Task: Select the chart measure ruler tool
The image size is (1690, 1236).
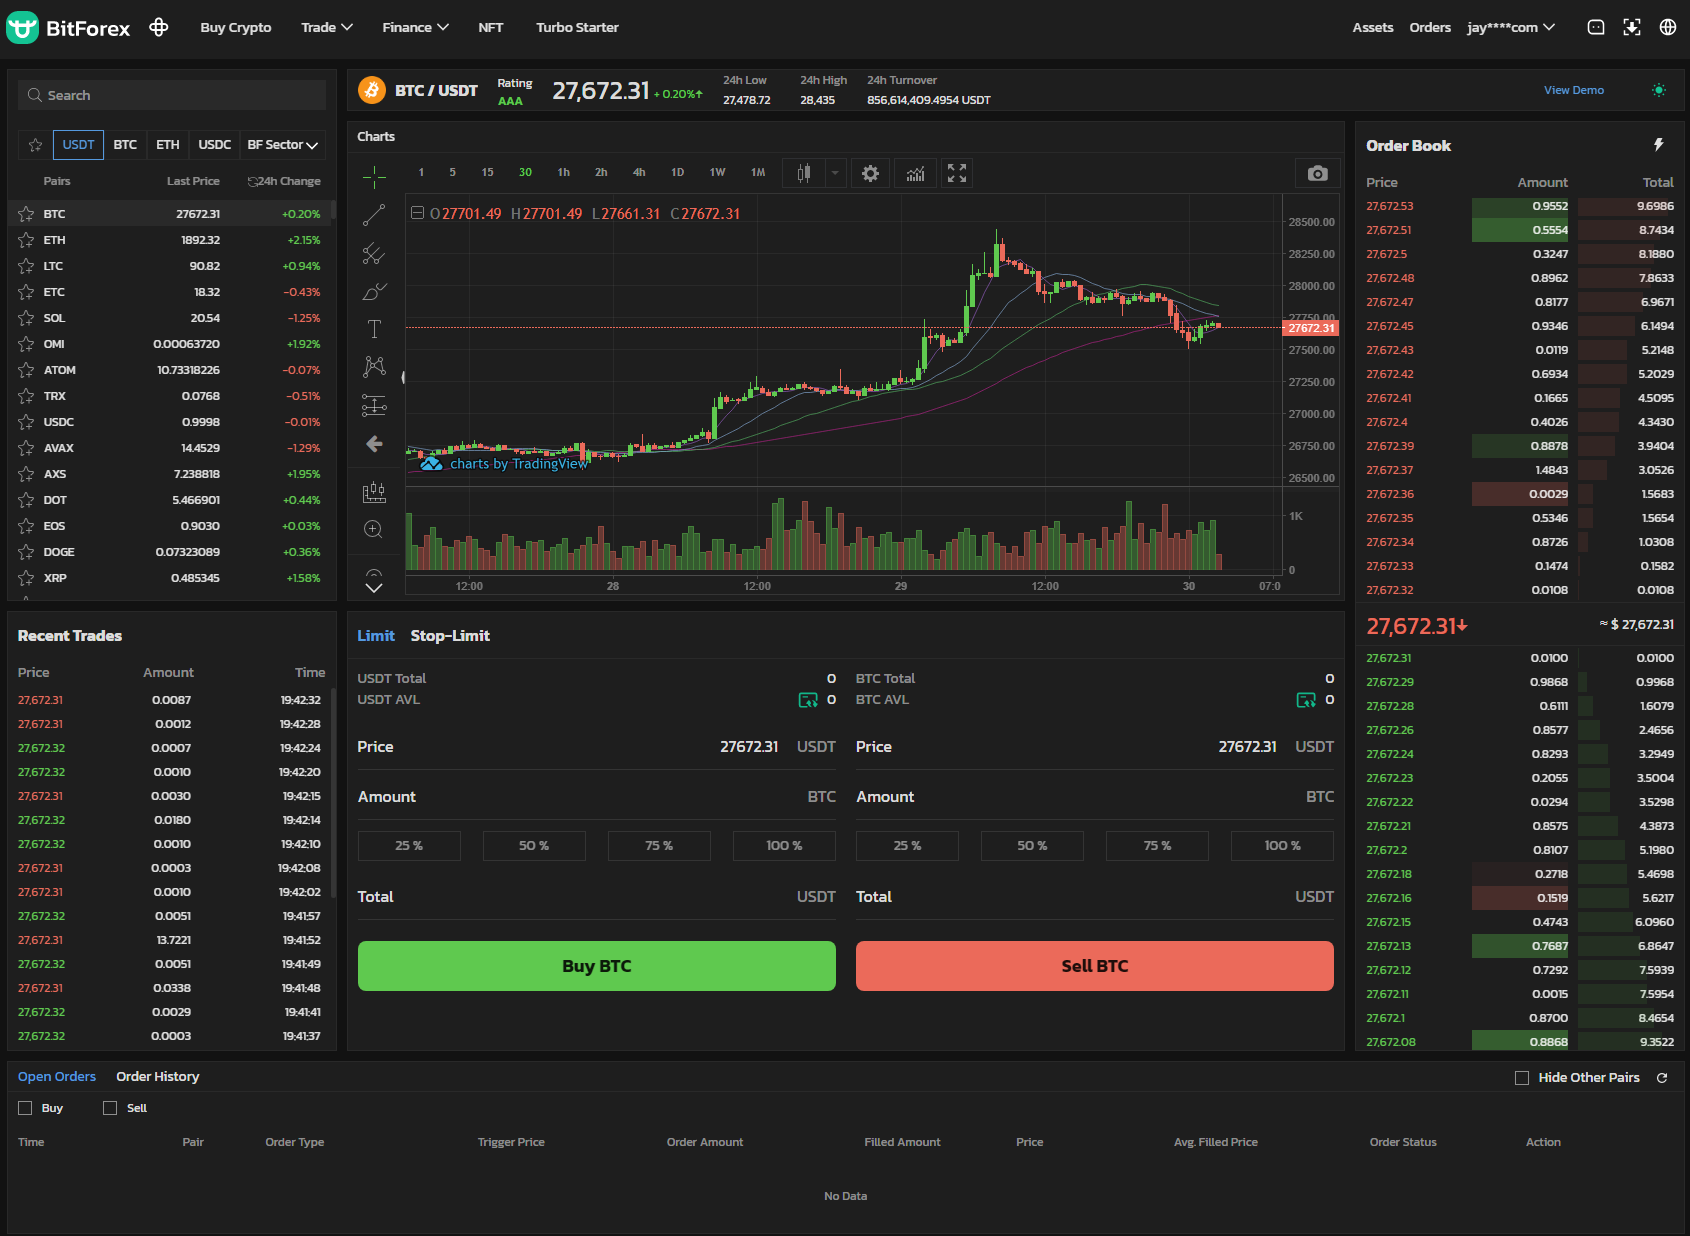Action: [374, 491]
